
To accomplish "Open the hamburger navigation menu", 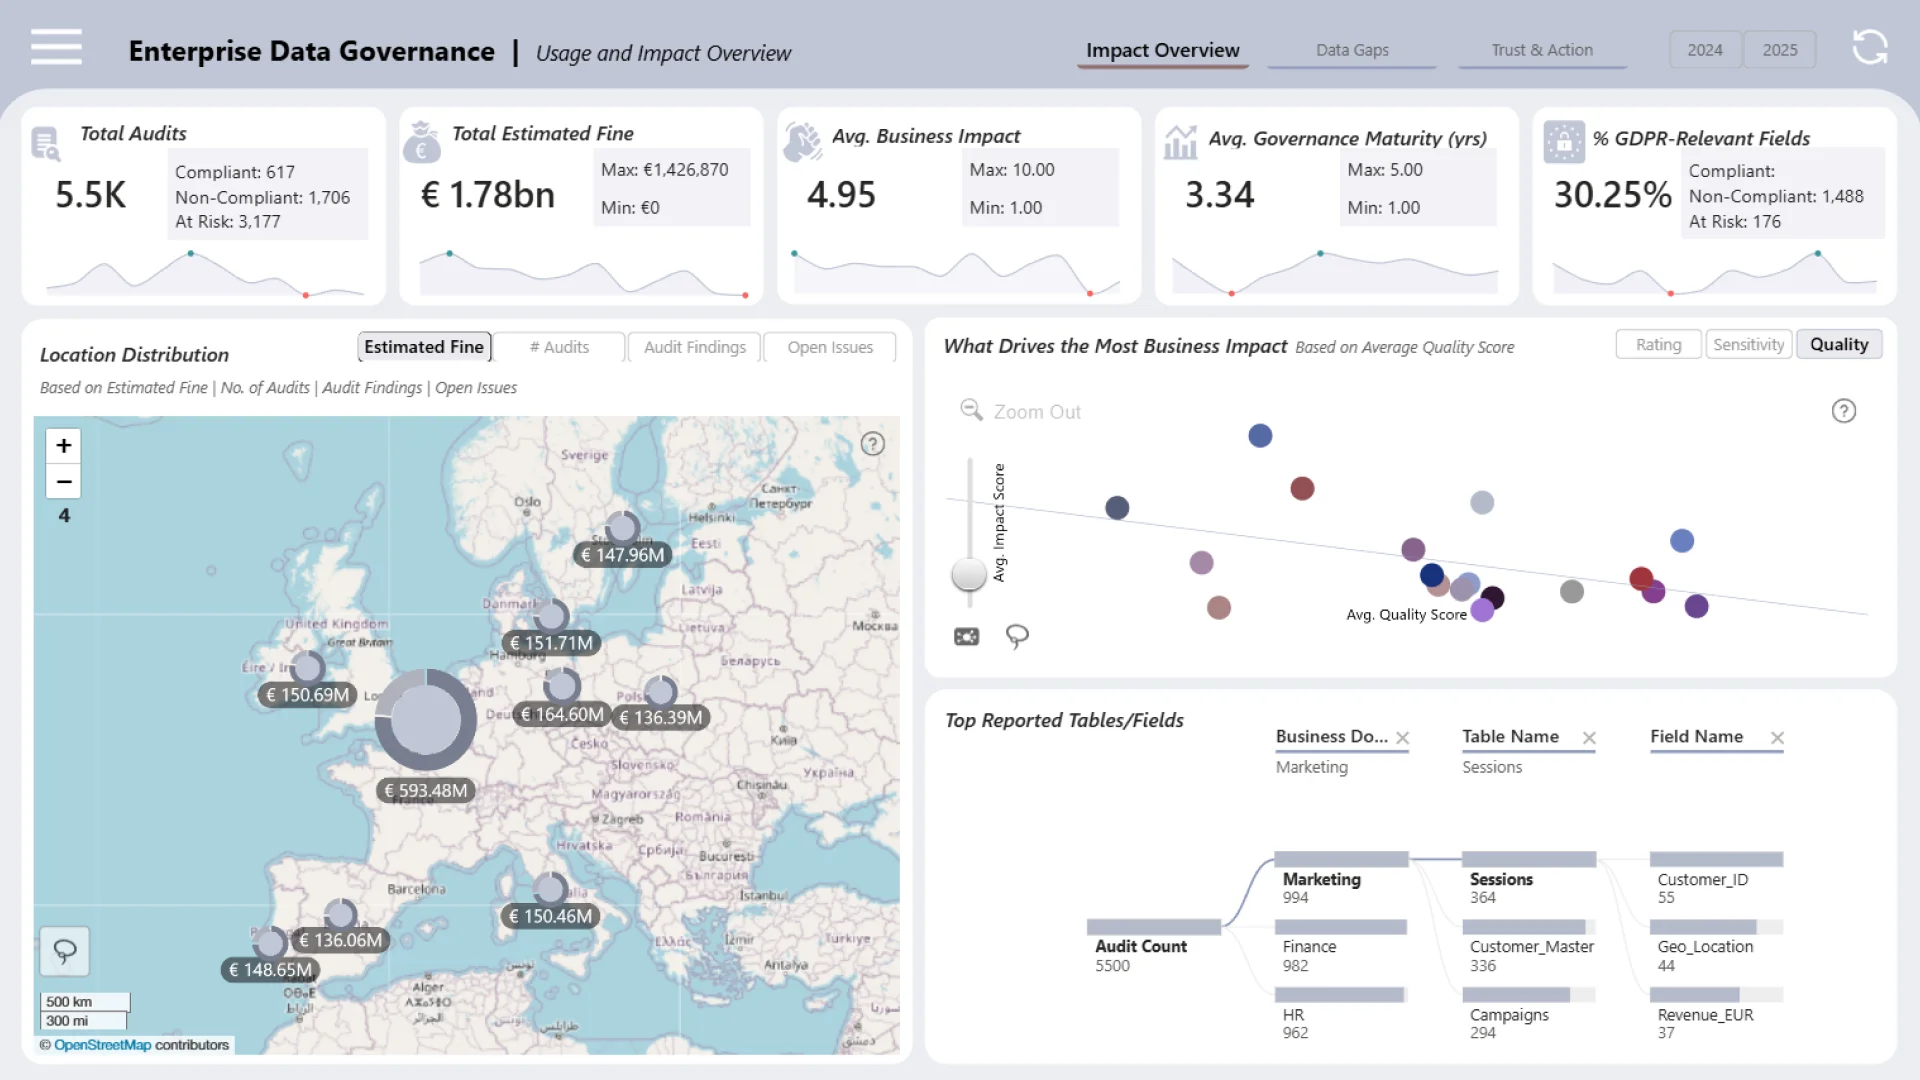I will click(x=56, y=47).
